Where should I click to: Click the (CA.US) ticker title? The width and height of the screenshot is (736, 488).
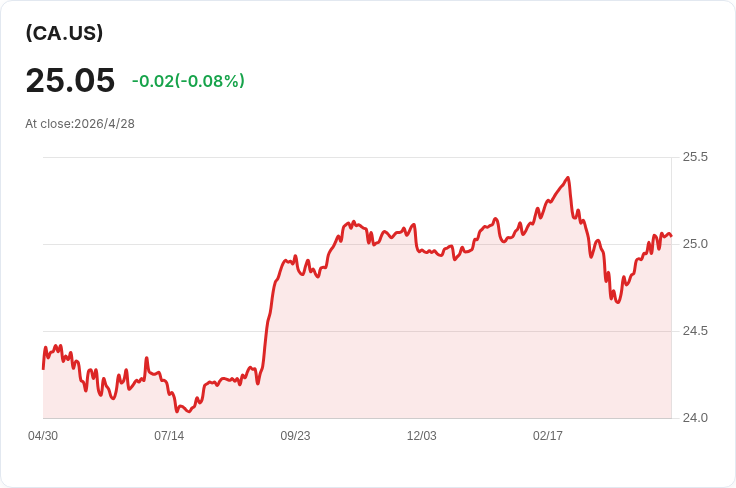coord(64,33)
